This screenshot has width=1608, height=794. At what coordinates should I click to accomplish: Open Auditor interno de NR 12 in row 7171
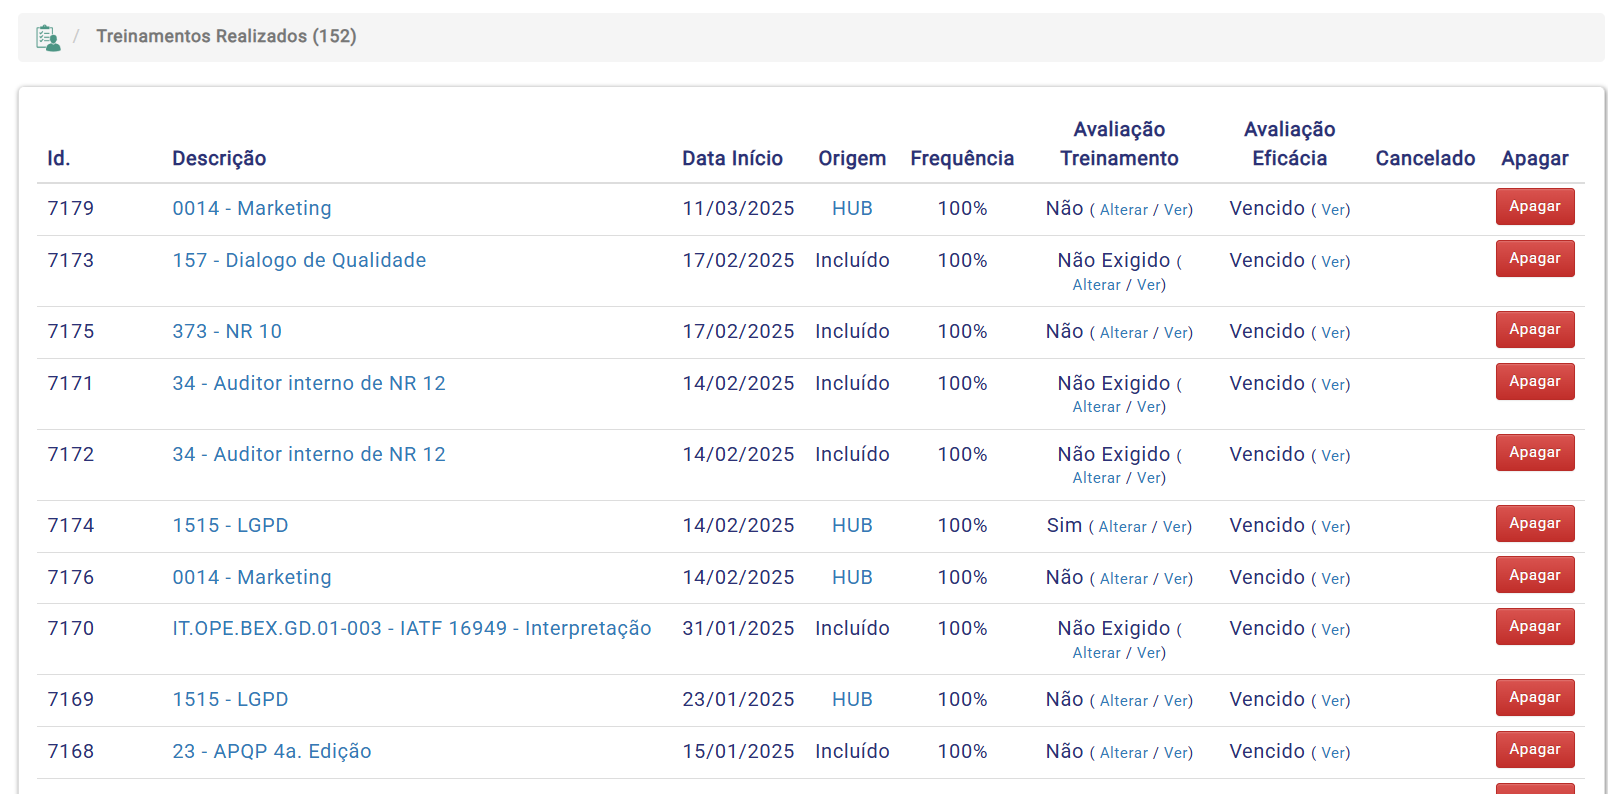309,383
